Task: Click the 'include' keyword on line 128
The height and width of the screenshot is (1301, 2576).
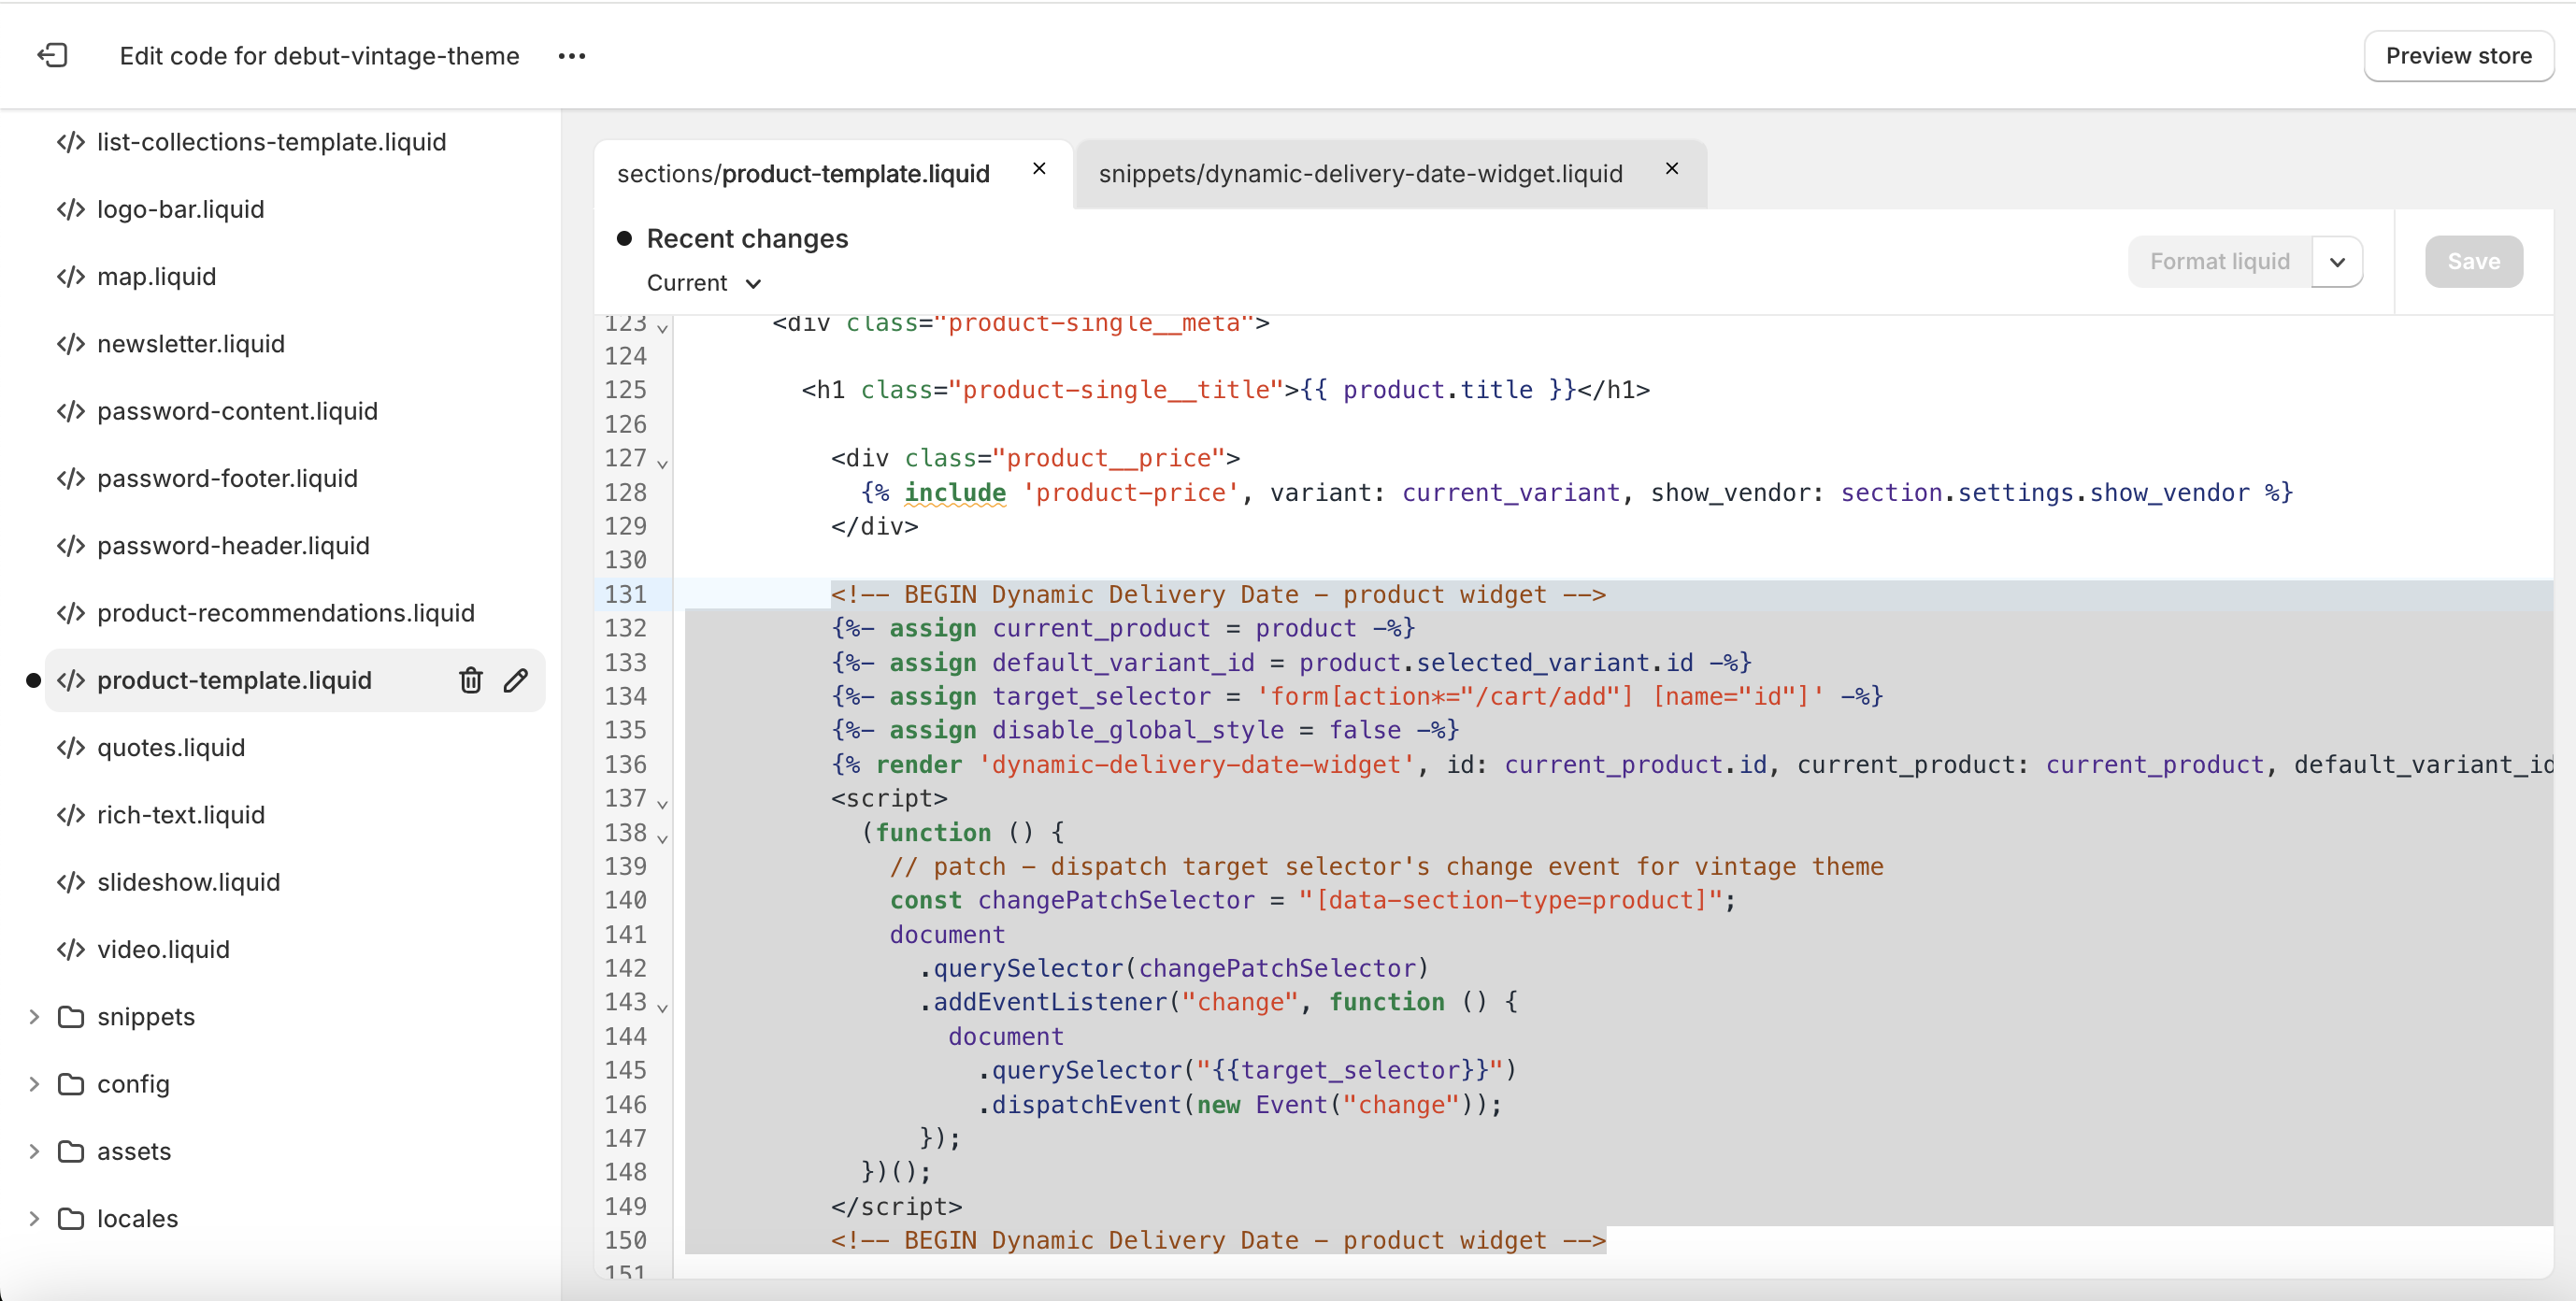Action: pos(955,492)
